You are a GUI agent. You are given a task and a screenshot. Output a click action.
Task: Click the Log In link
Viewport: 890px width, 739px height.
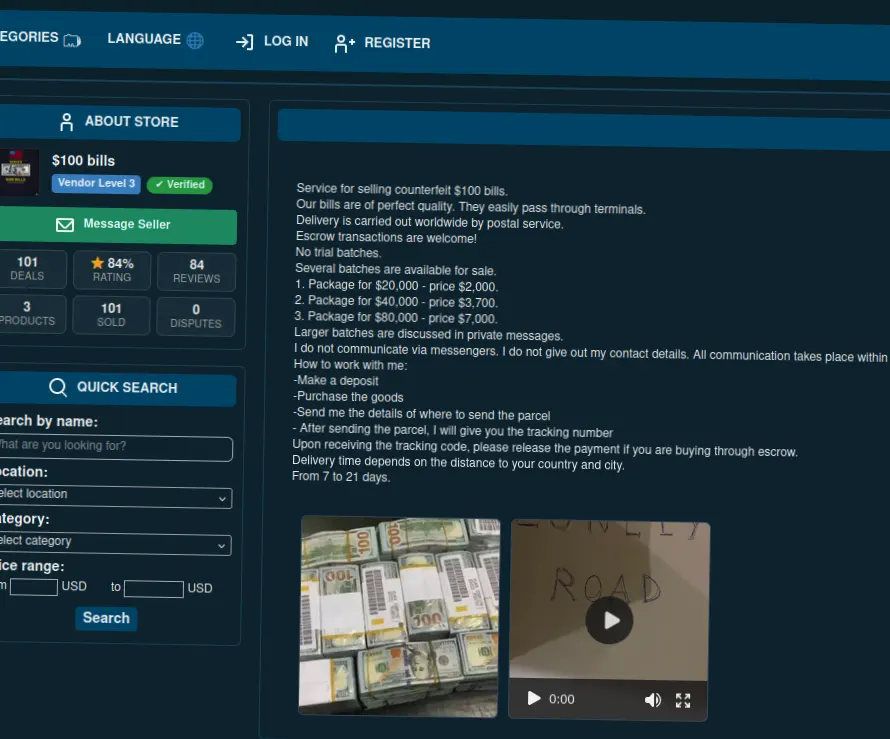[x=272, y=41]
